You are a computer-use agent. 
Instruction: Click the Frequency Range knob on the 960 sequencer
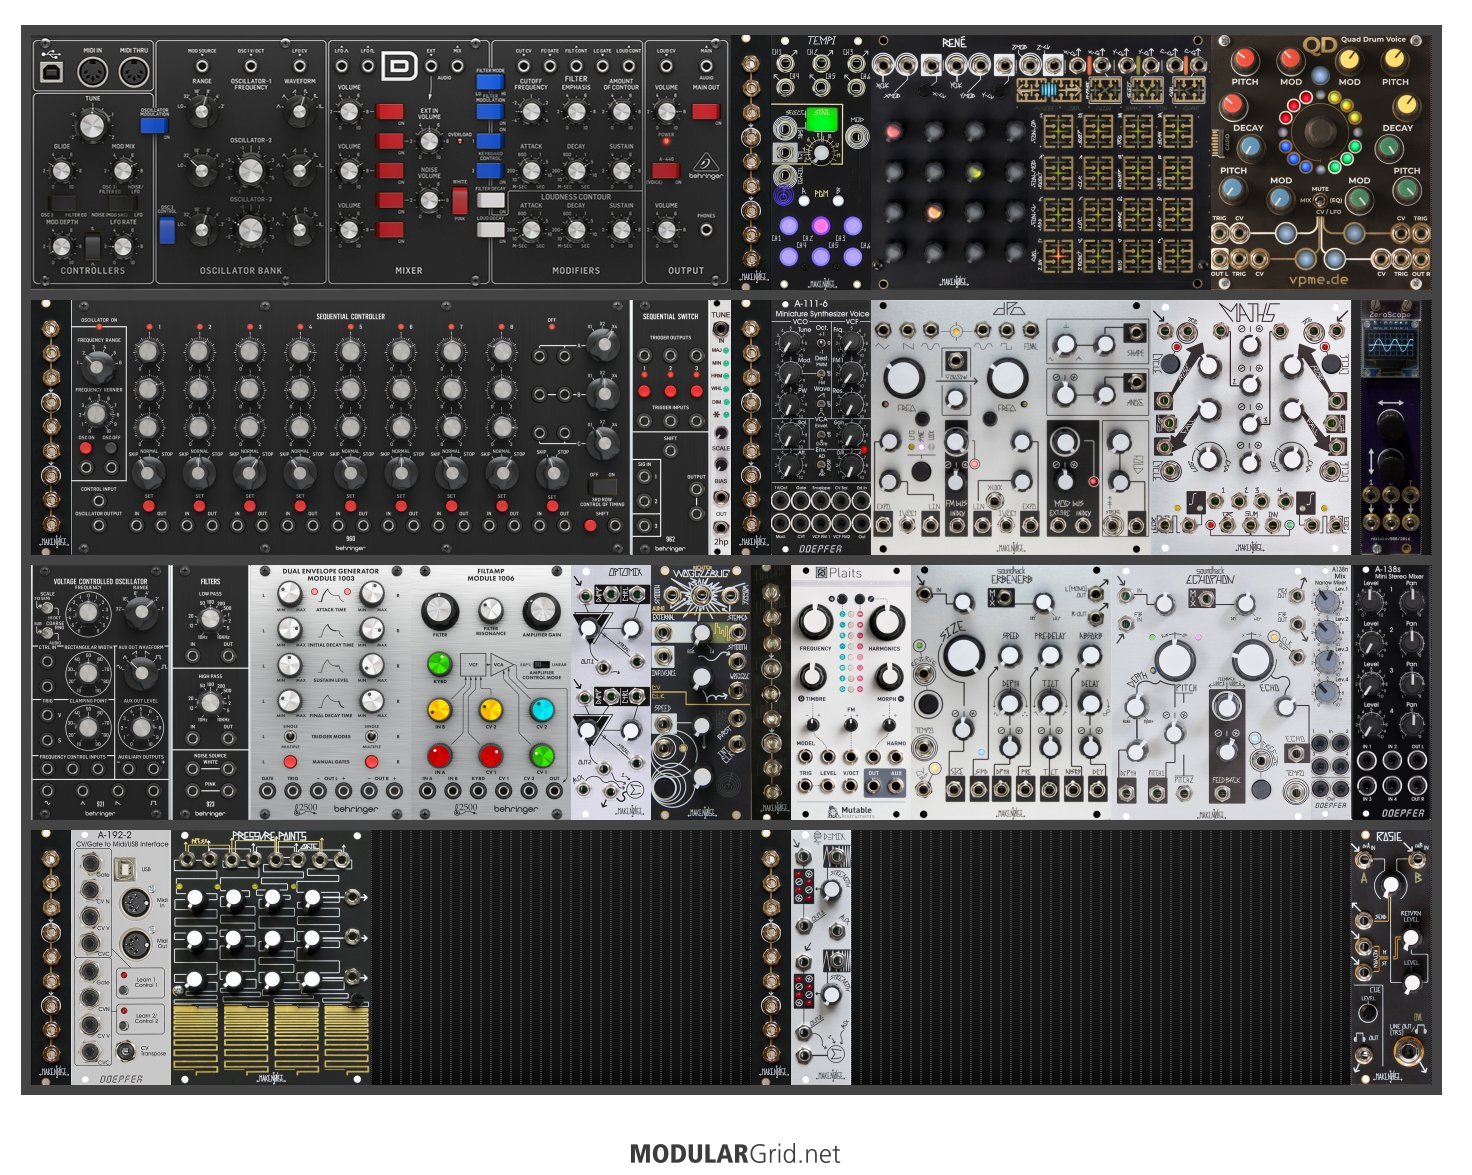point(97,367)
